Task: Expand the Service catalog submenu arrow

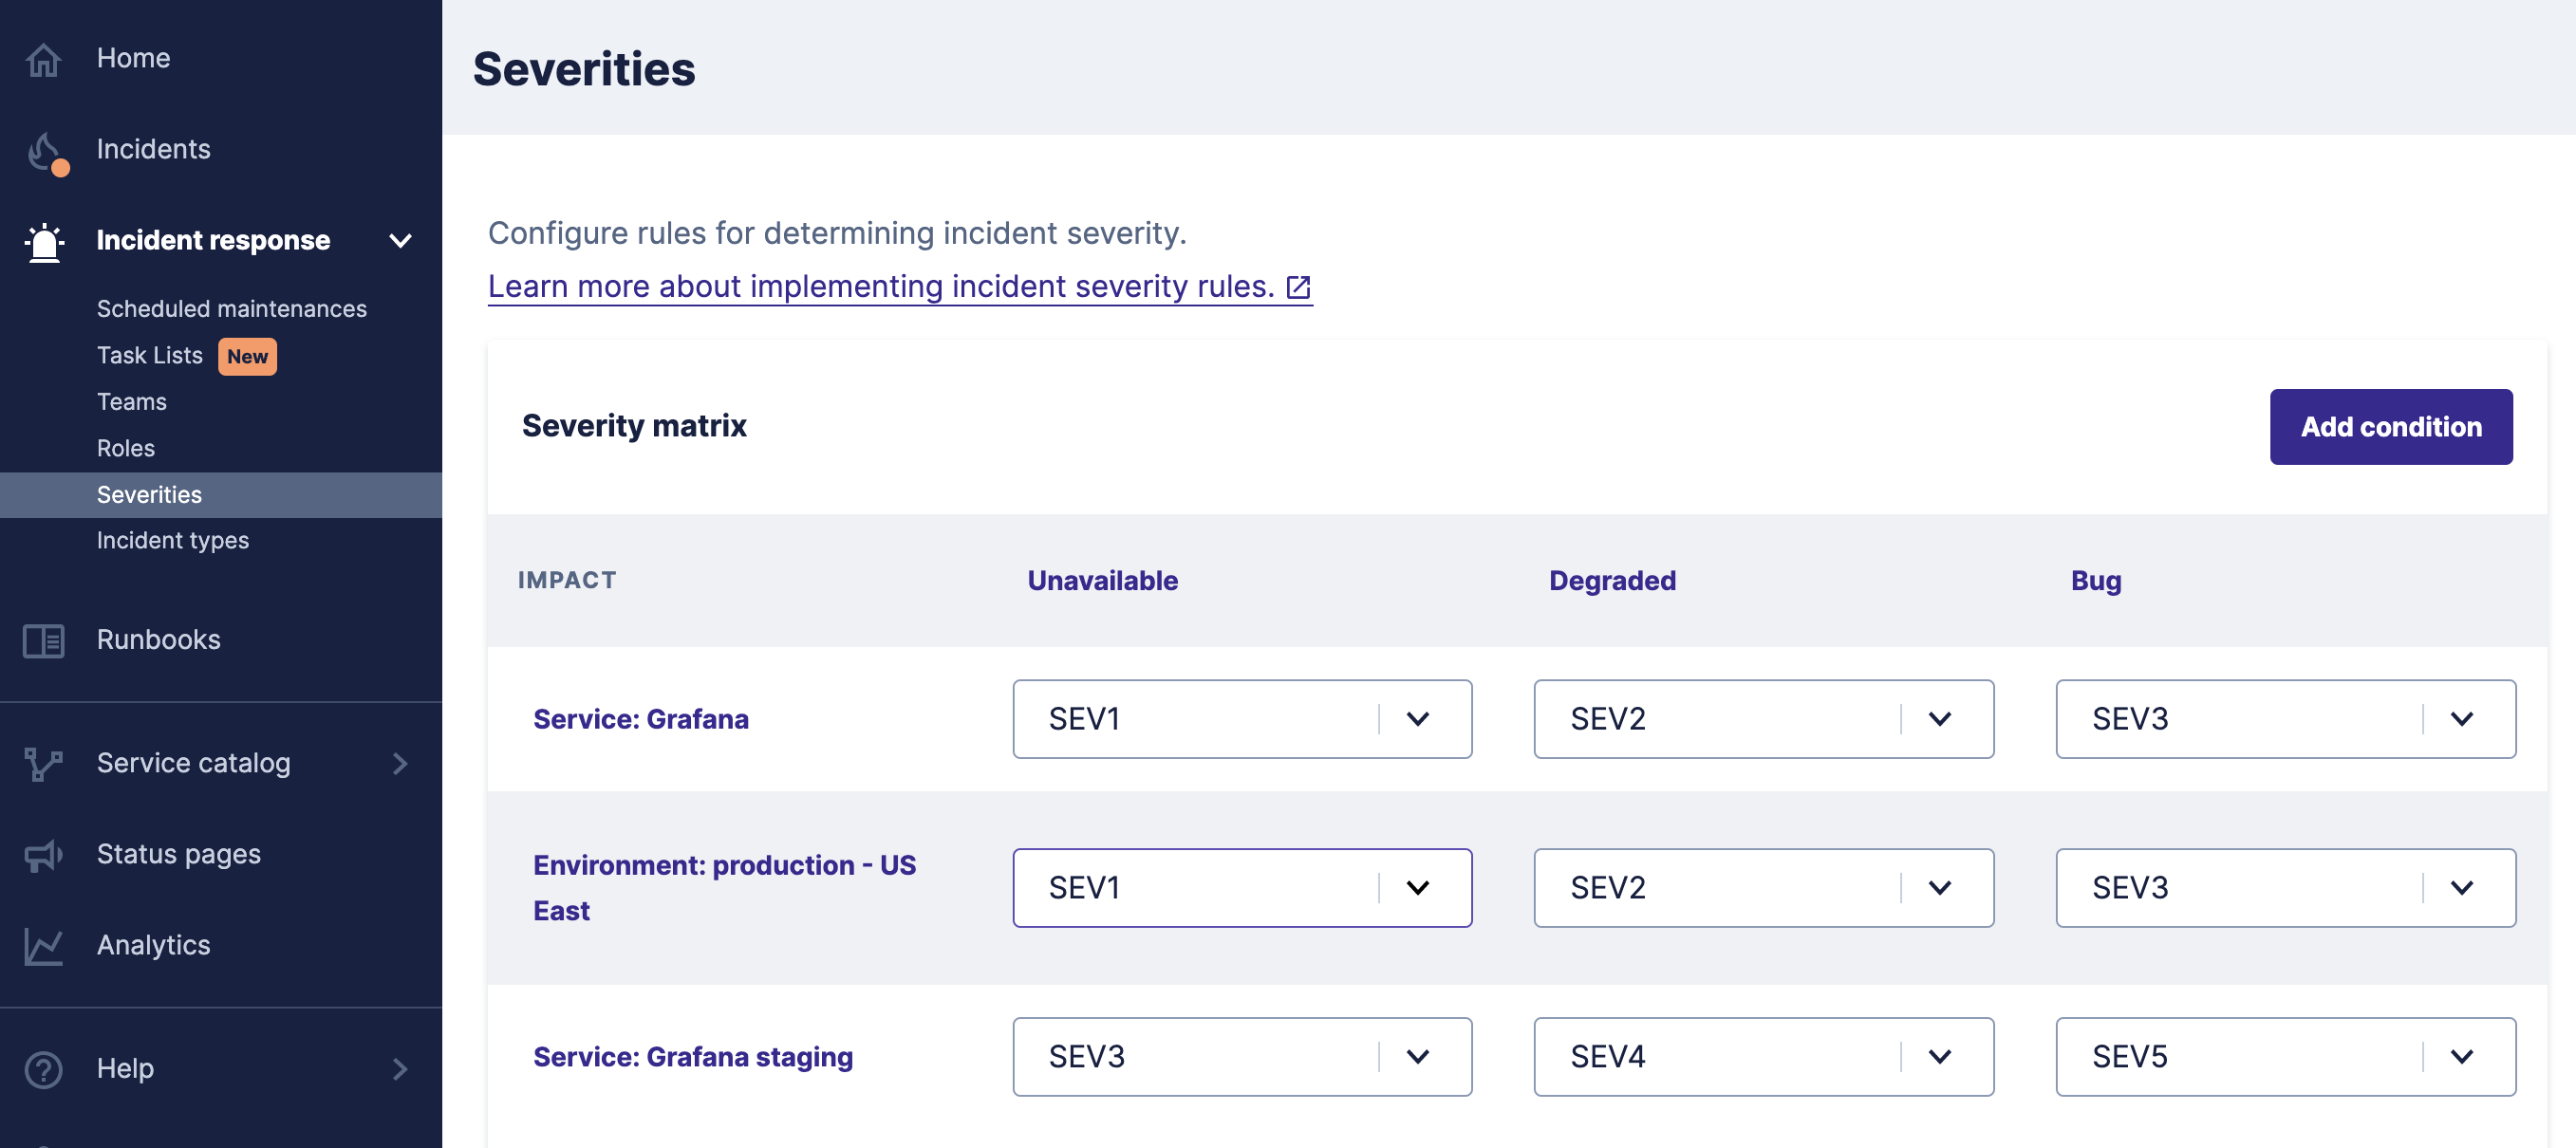Action: [400, 764]
